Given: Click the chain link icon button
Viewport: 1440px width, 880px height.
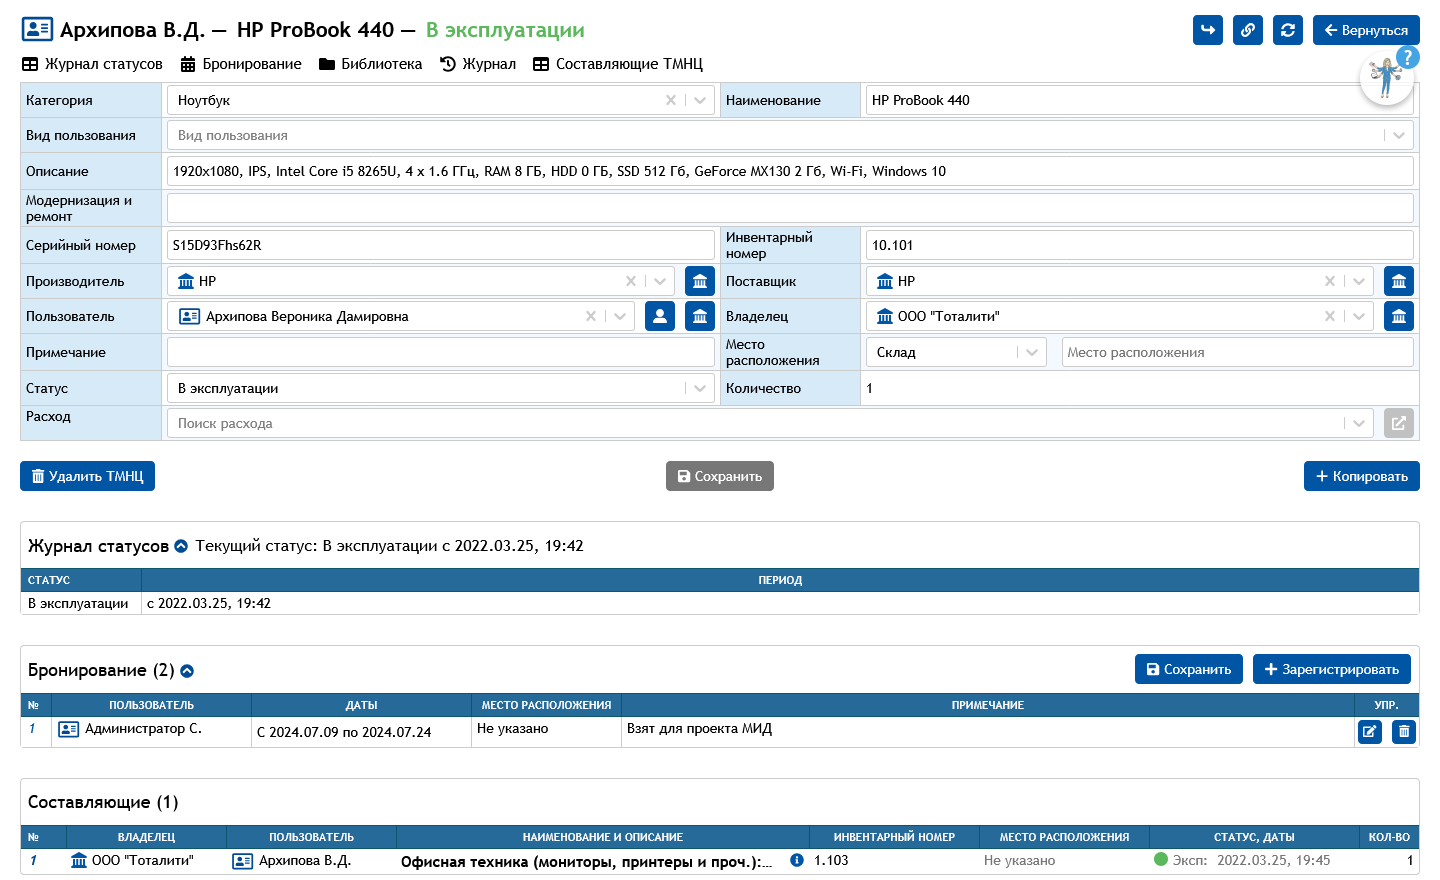Looking at the screenshot, I should tap(1248, 30).
